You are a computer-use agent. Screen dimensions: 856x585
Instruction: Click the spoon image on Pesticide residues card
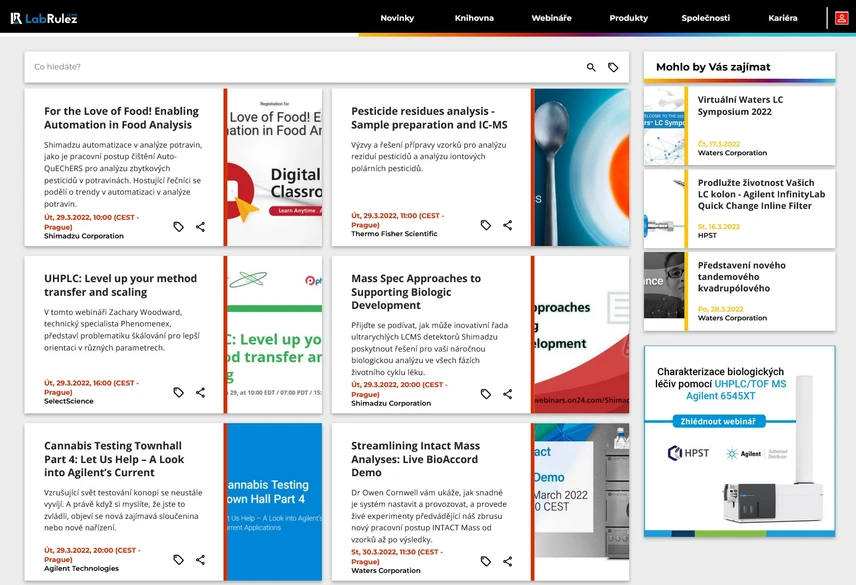[582, 167]
